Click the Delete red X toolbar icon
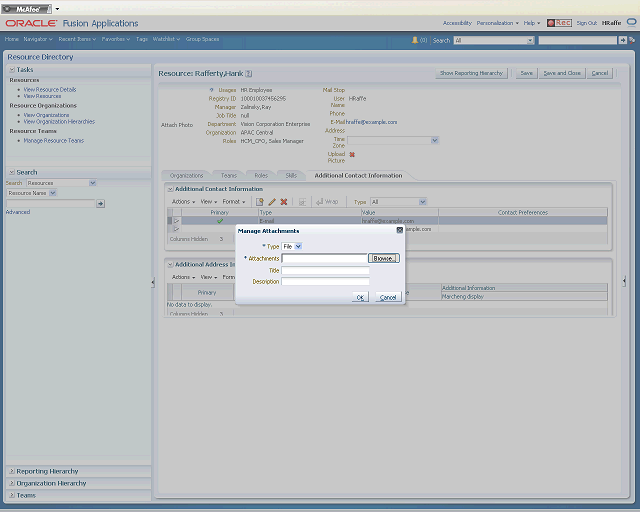The height and width of the screenshot is (512, 640). pyautogui.click(x=284, y=202)
